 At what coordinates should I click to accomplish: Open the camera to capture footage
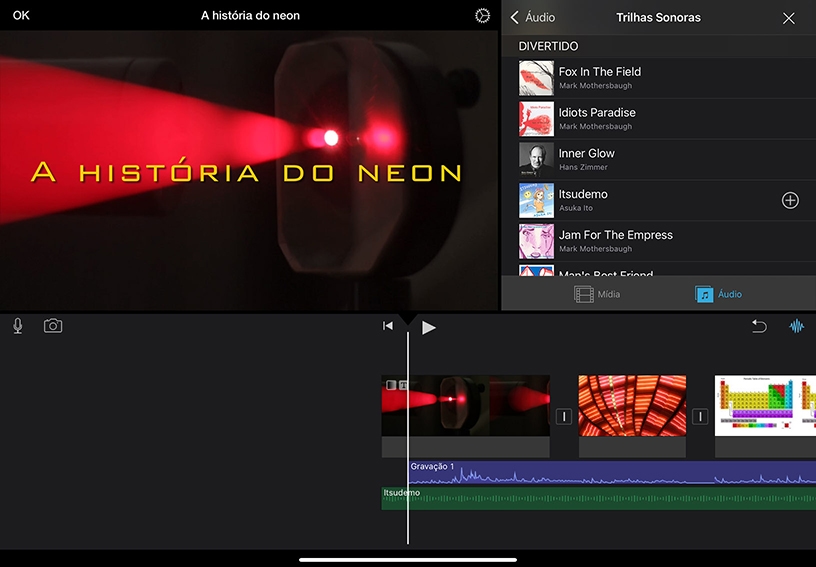pyautogui.click(x=53, y=326)
